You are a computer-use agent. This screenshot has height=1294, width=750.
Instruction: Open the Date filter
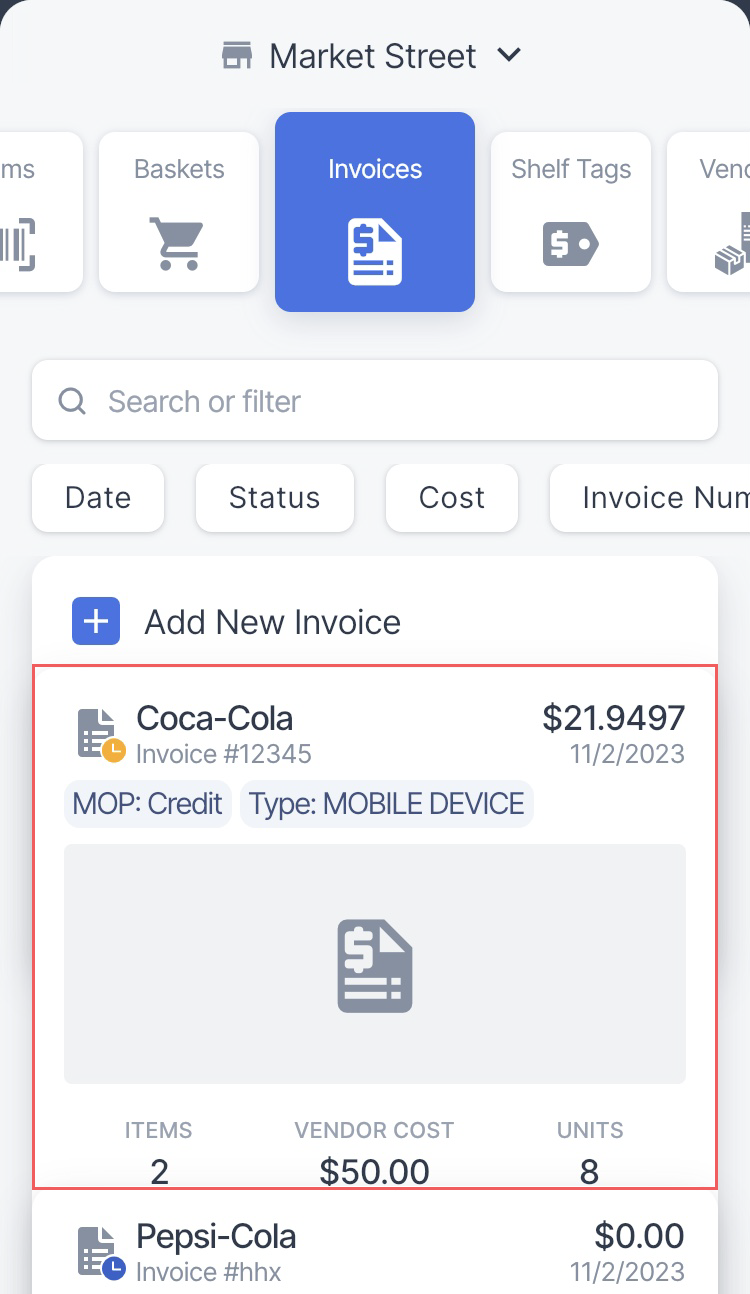tap(98, 498)
